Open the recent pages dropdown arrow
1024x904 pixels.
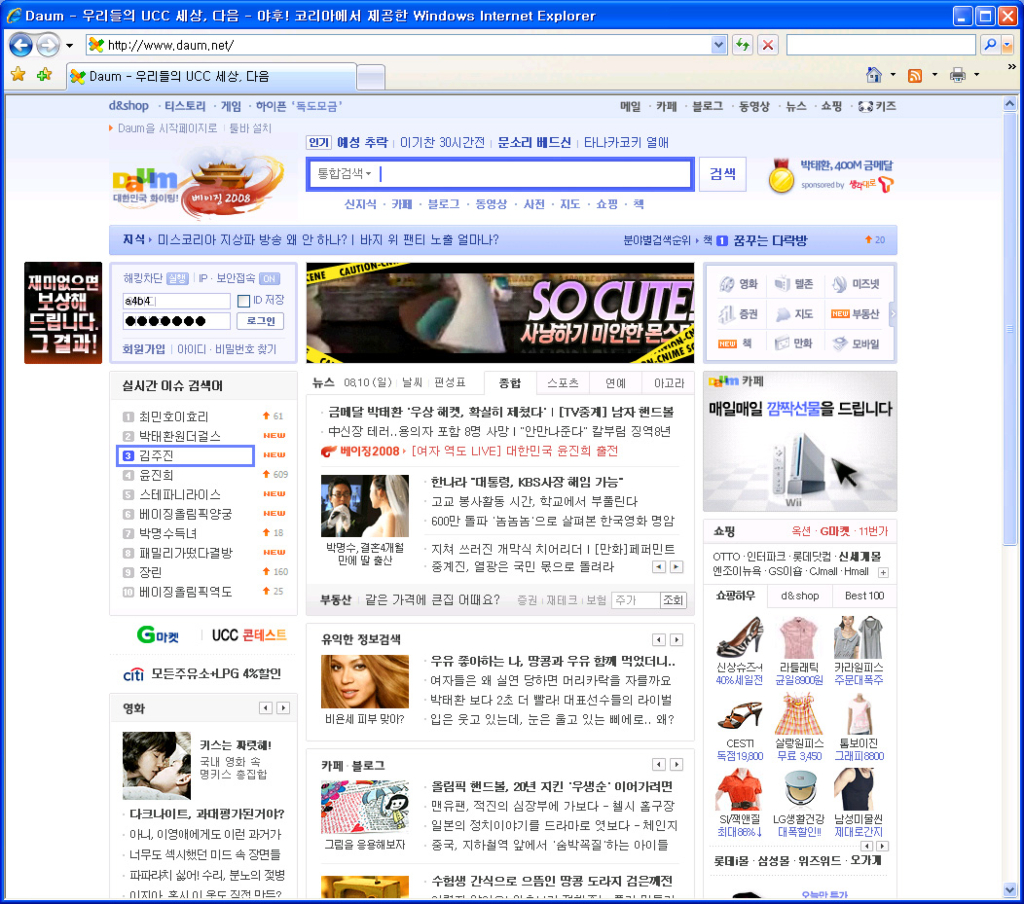coord(69,46)
